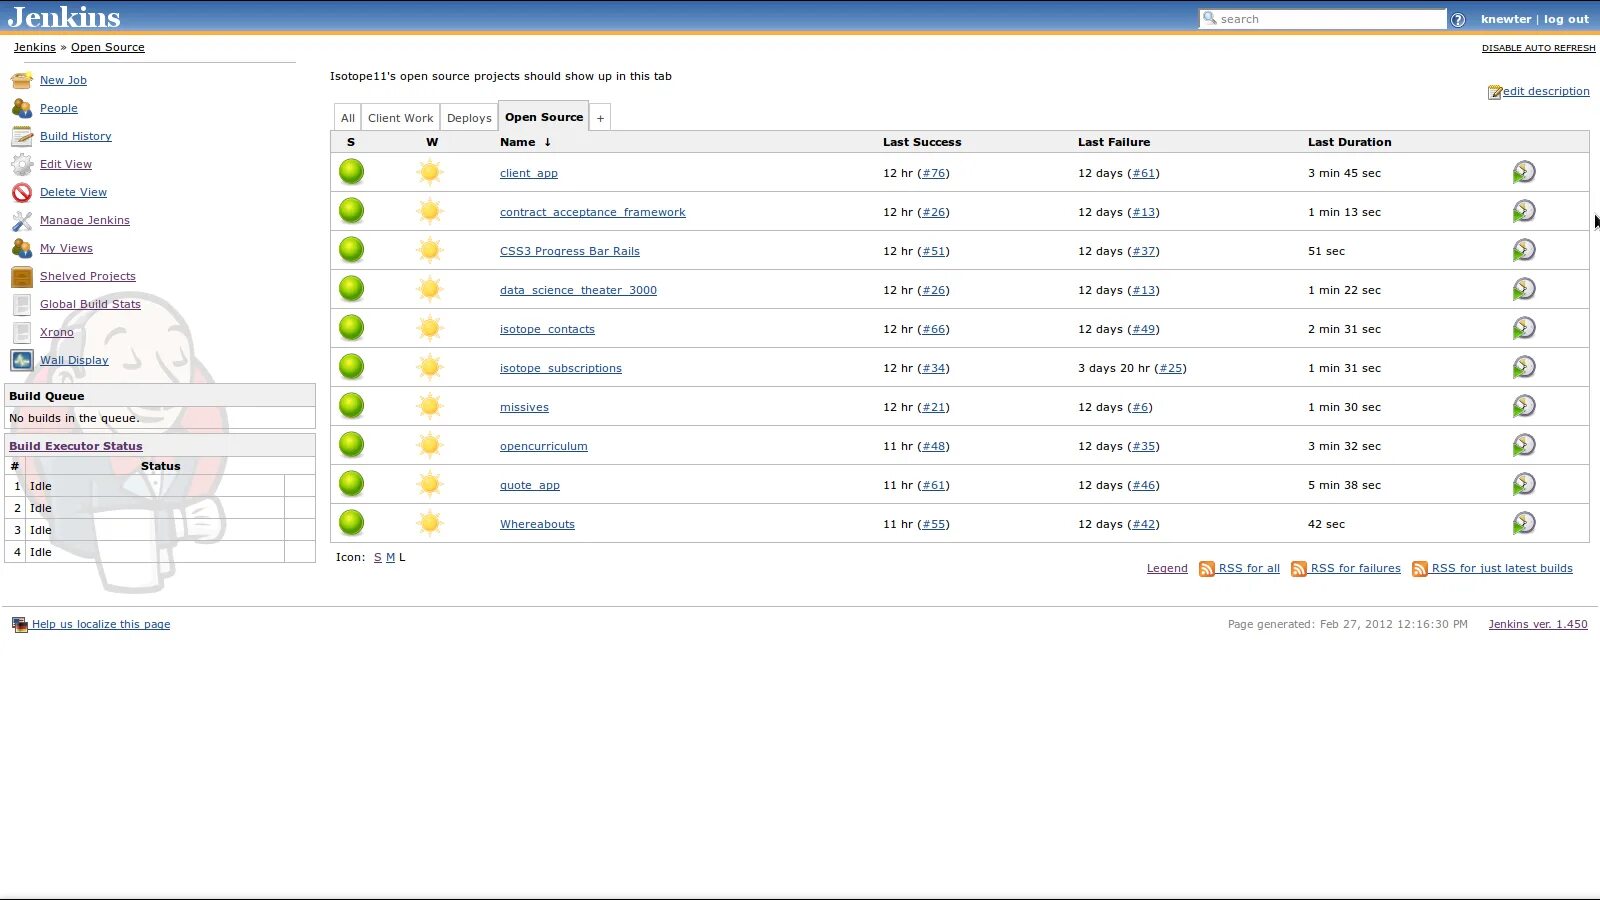
Task: Open last failure build #25 of isotope_subscriptions
Action: (1171, 368)
